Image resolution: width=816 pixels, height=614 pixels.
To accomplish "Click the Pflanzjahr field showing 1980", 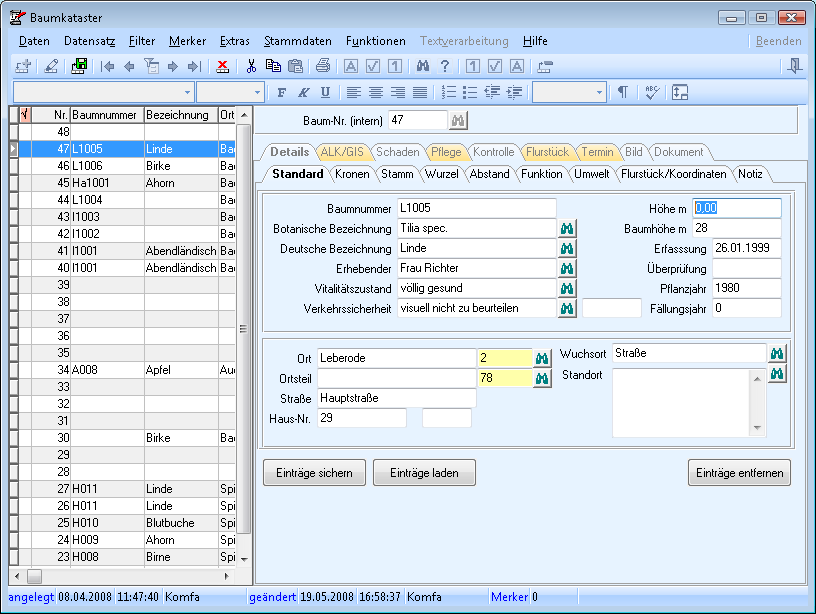I will click(x=746, y=288).
